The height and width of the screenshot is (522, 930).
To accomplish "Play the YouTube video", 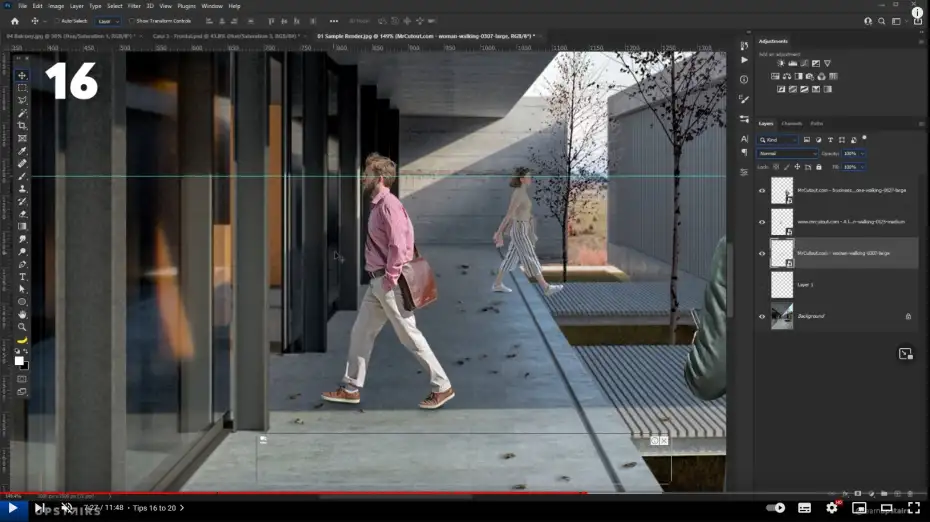I will point(12,508).
